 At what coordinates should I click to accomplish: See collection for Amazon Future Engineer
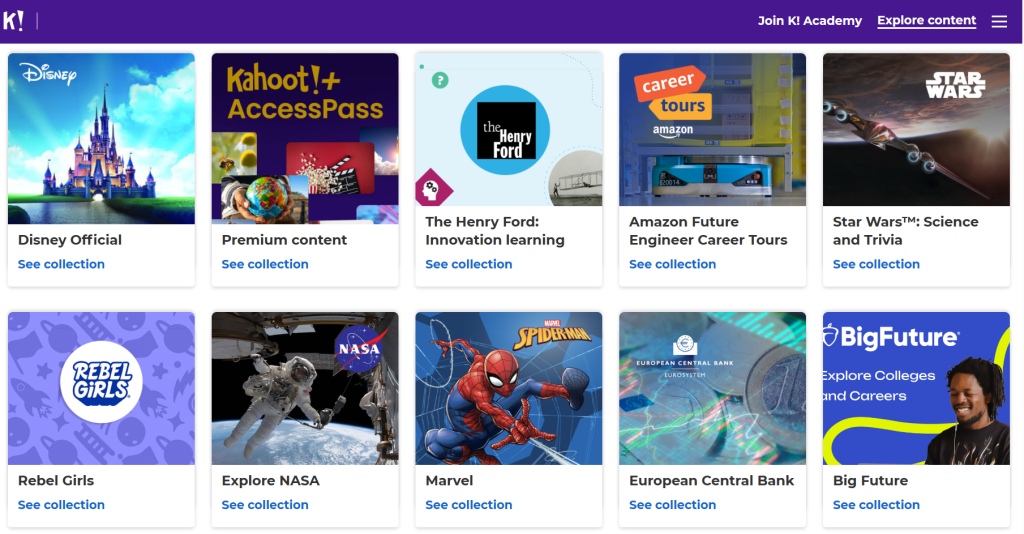click(x=673, y=264)
